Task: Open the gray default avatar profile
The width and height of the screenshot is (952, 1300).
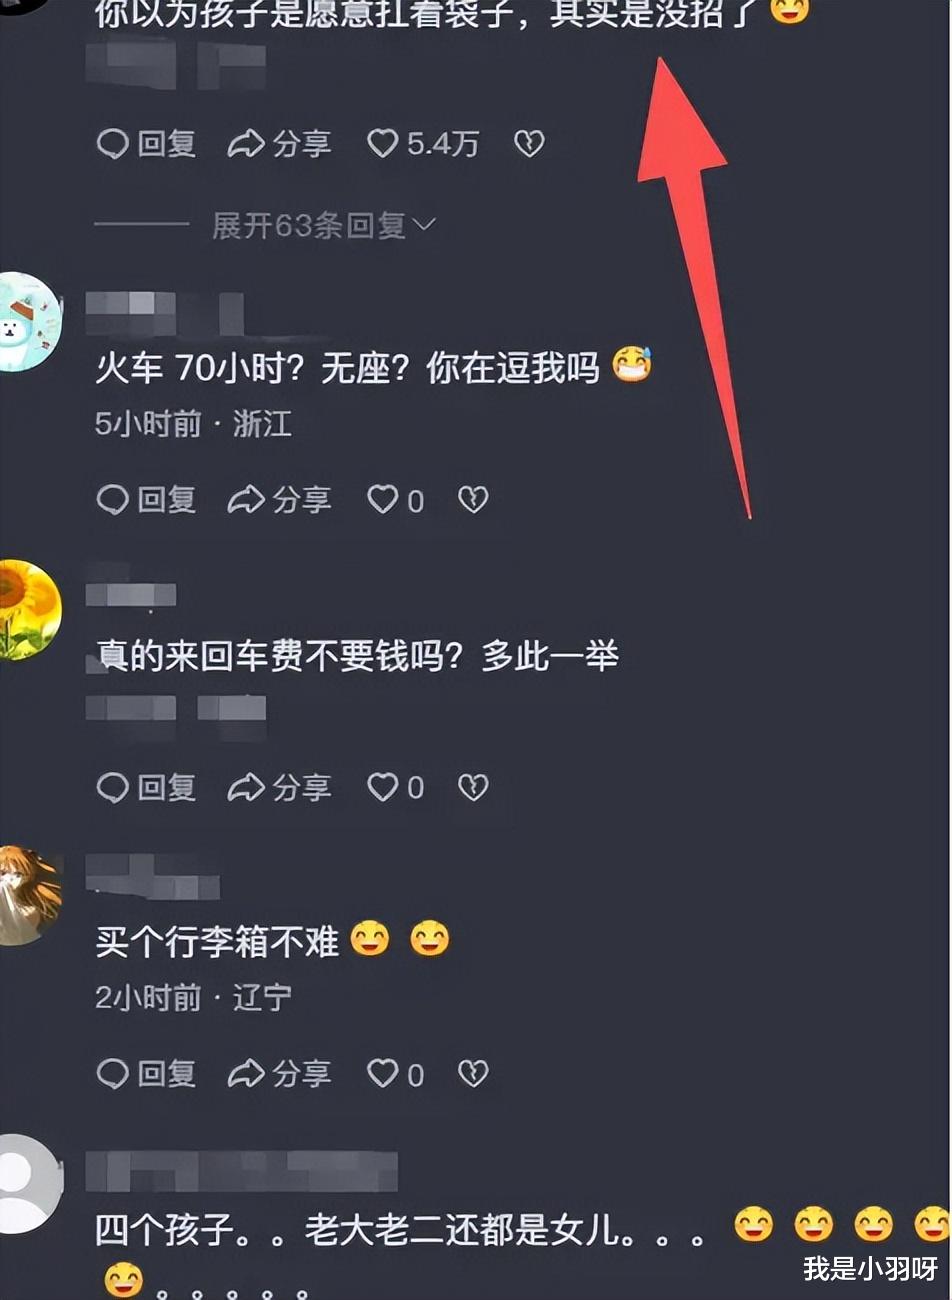Action: pos(27,1184)
